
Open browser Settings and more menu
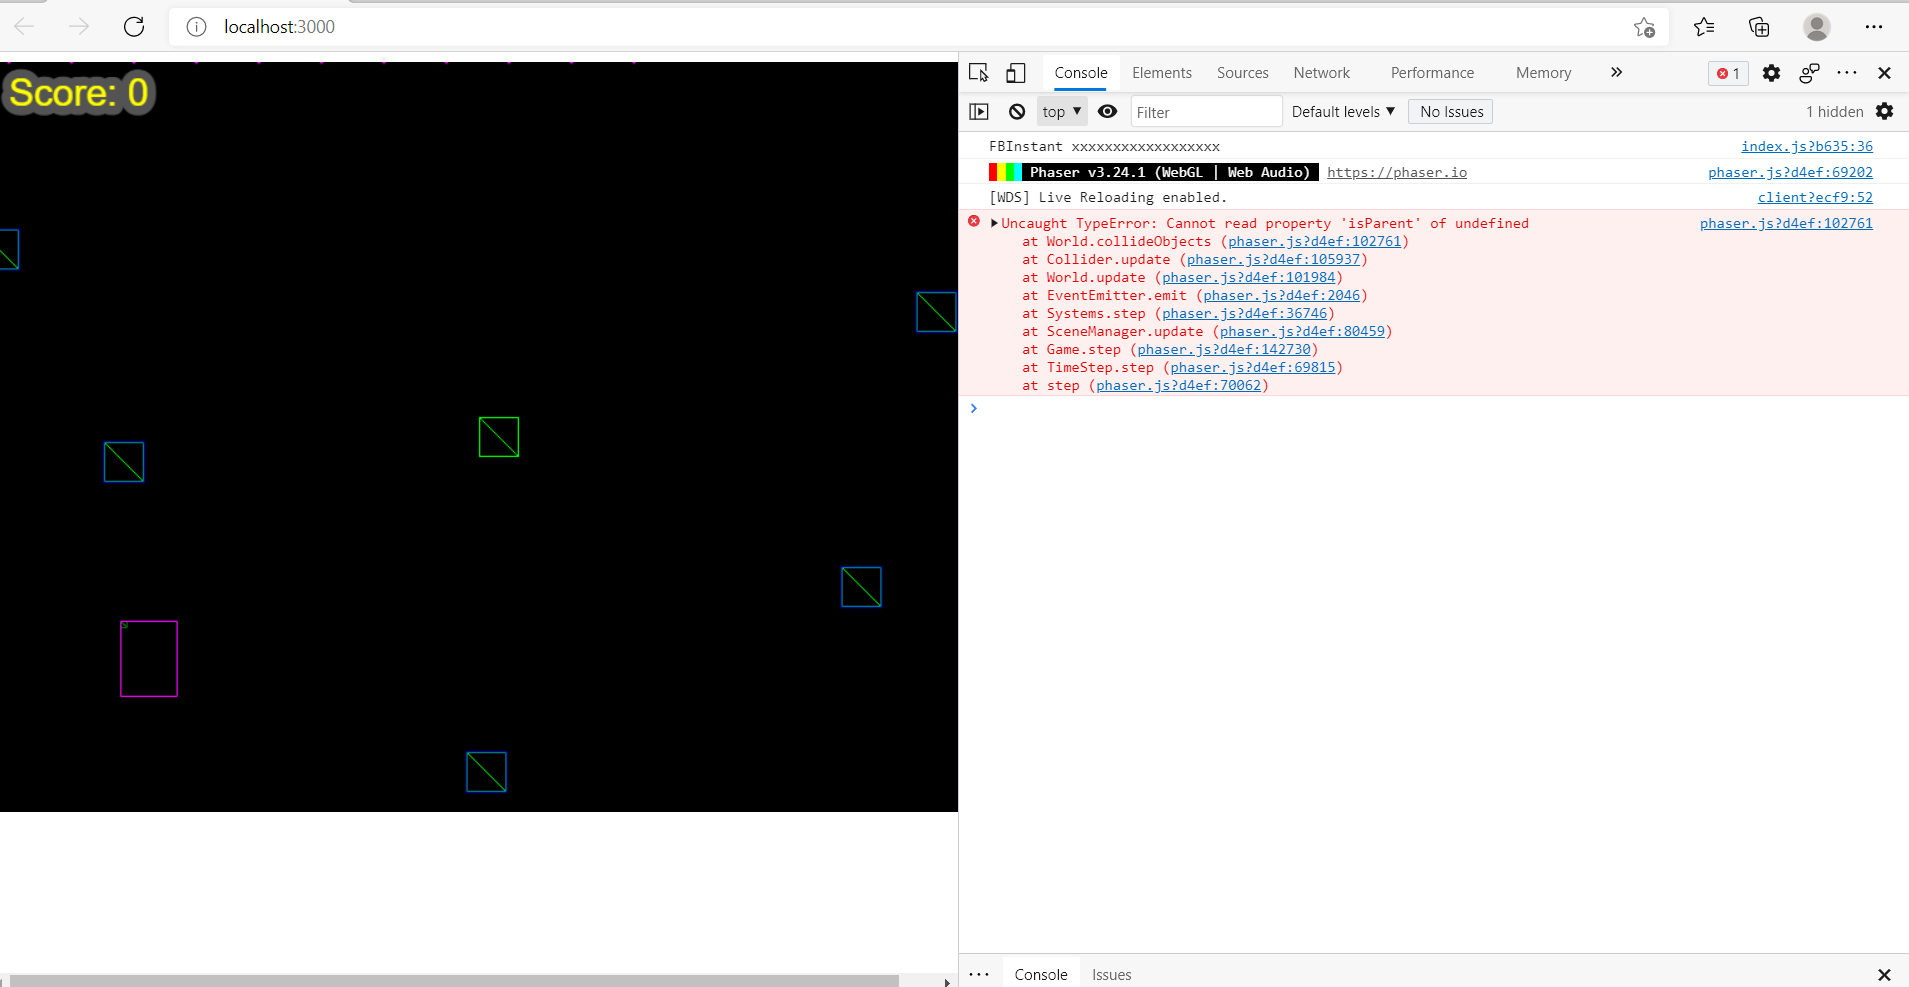pos(1874,27)
